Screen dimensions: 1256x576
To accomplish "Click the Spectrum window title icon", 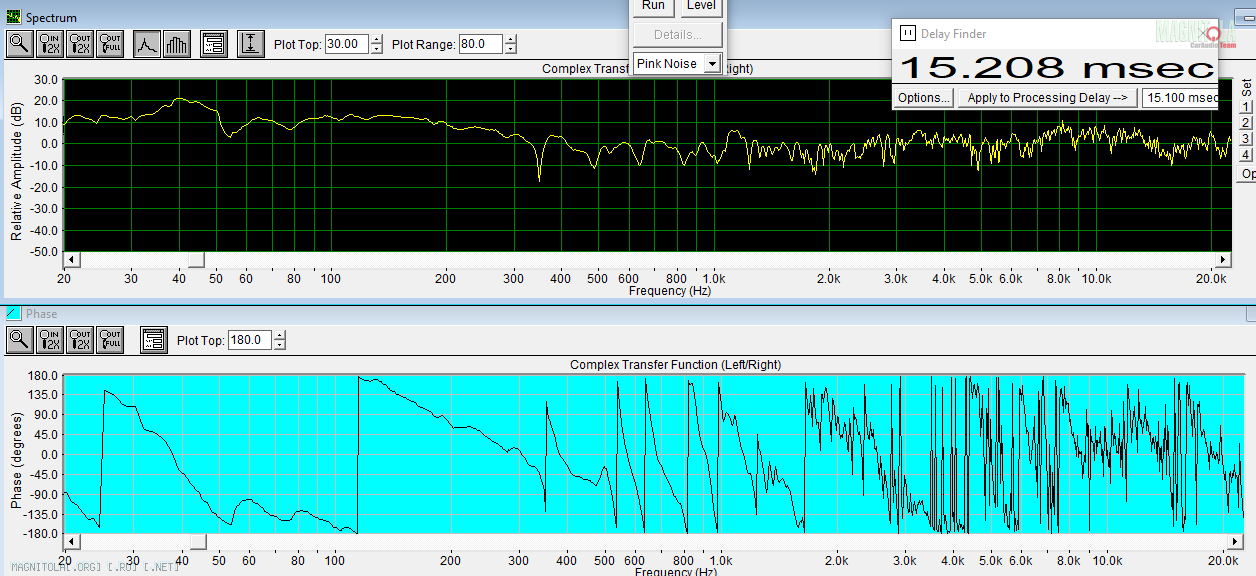I will point(13,18).
